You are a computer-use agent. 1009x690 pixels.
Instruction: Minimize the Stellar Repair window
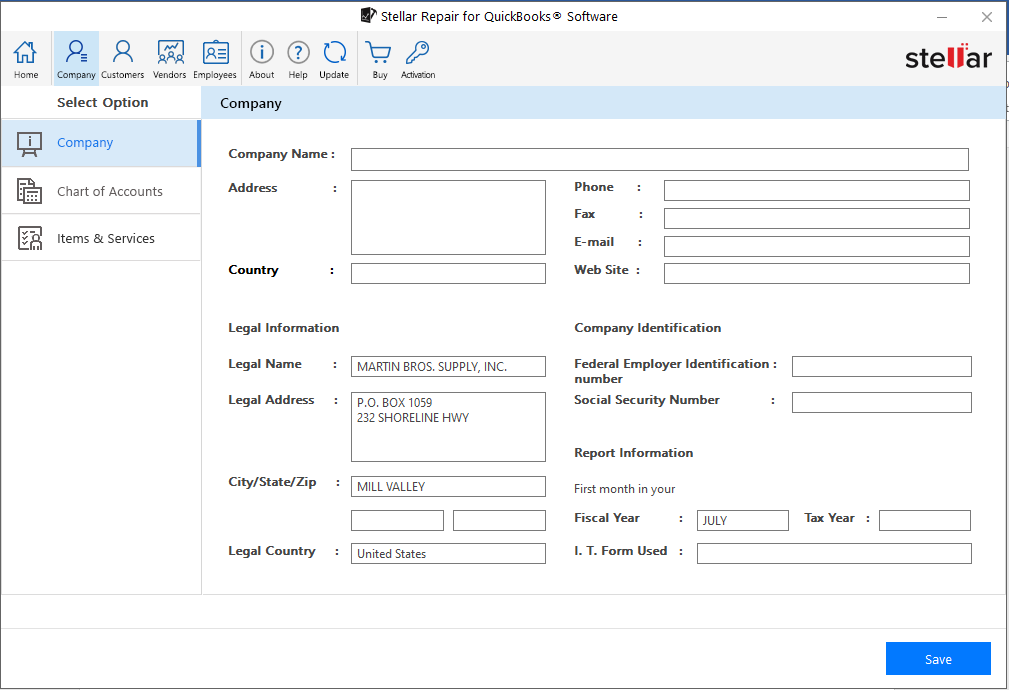tap(942, 17)
